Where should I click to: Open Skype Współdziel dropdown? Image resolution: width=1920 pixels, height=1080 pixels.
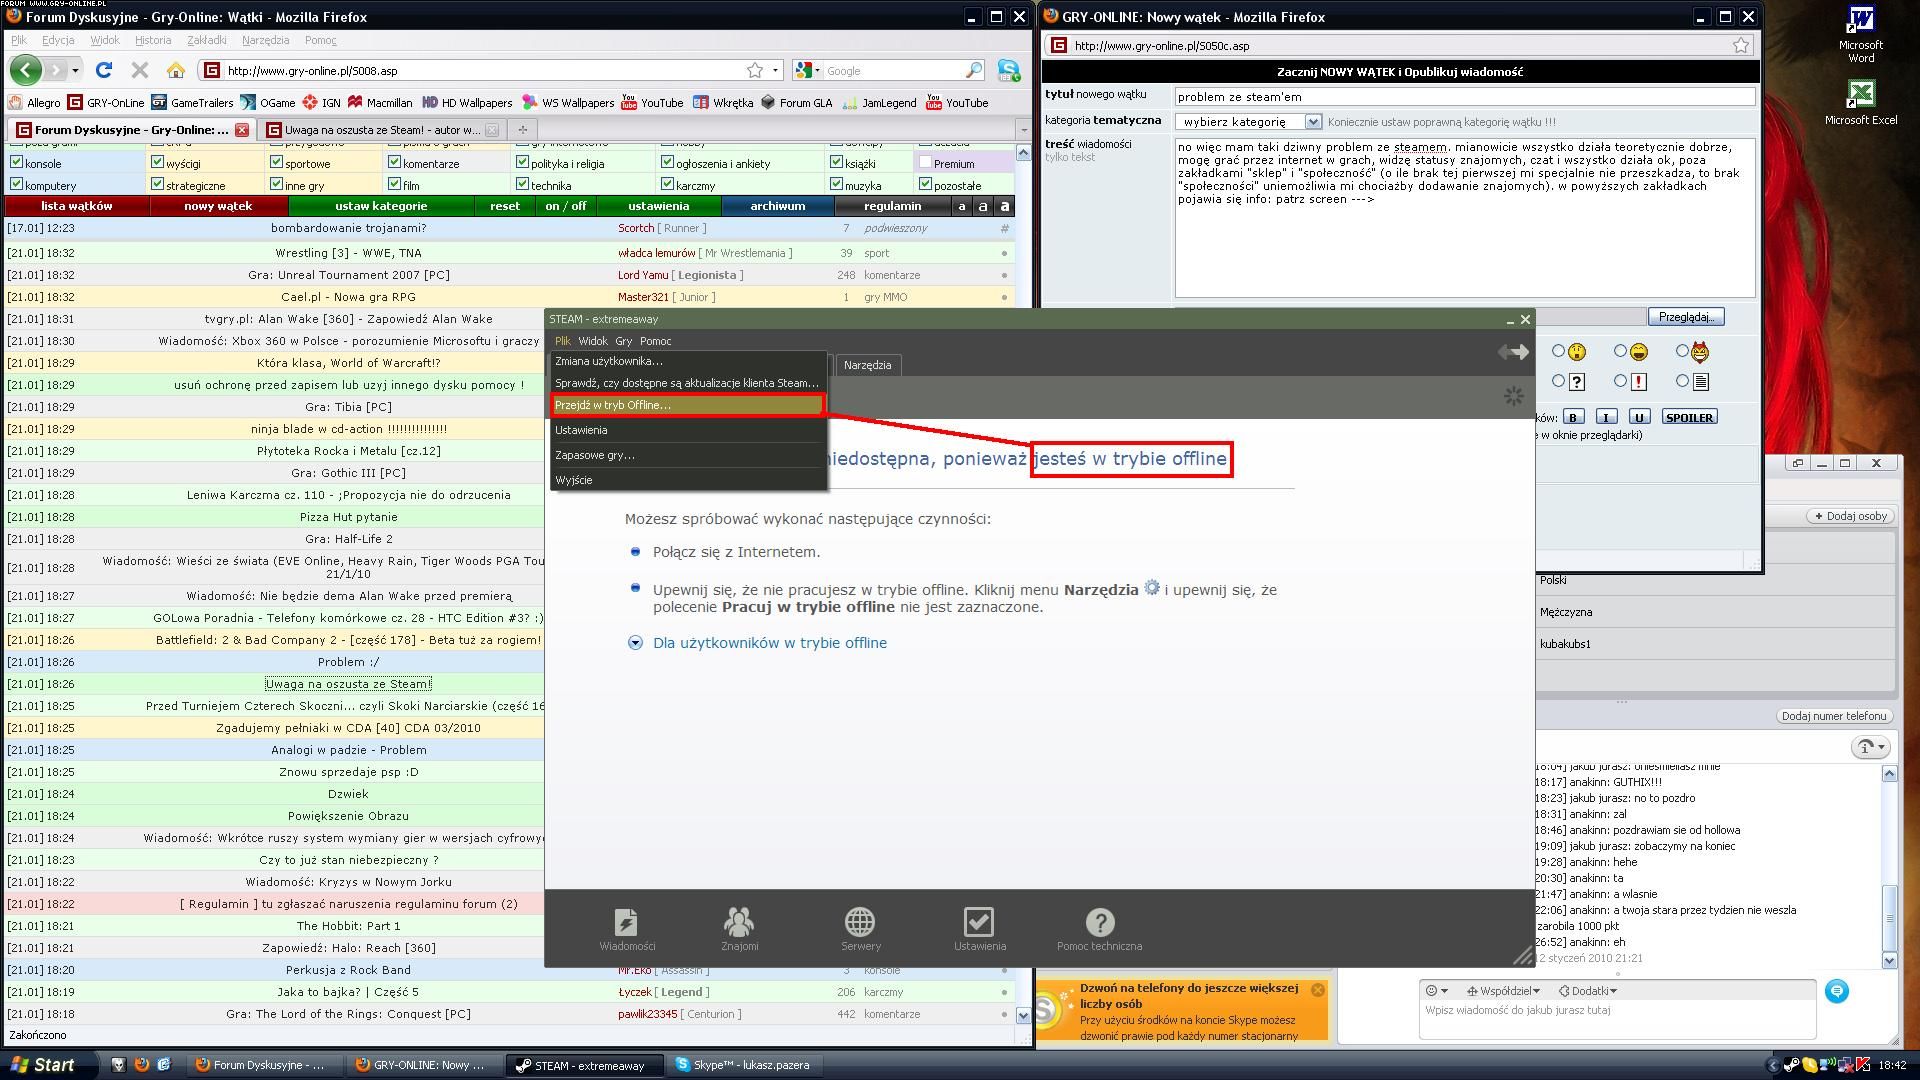1503,991
